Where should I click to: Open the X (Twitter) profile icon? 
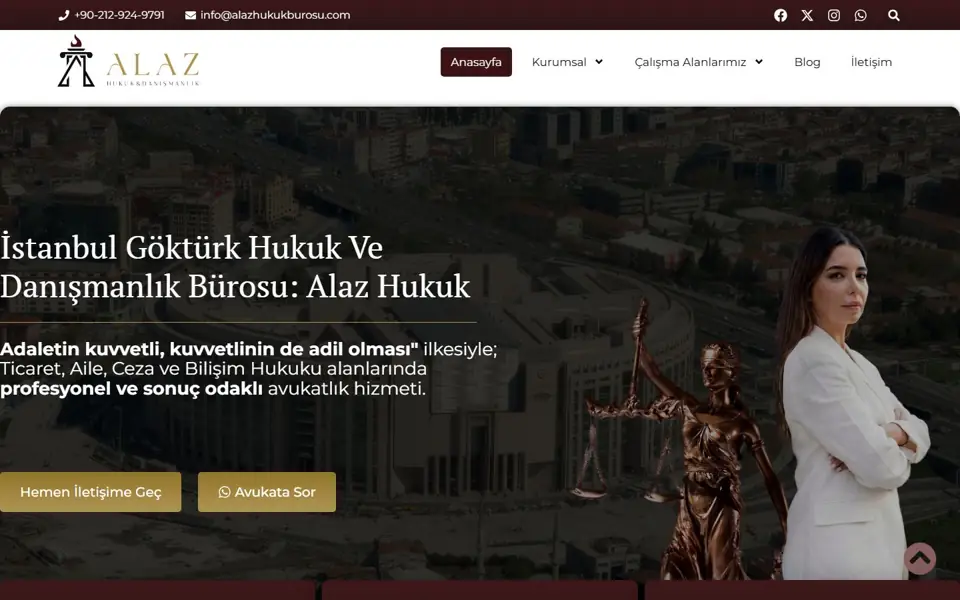pyautogui.click(x=807, y=15)
